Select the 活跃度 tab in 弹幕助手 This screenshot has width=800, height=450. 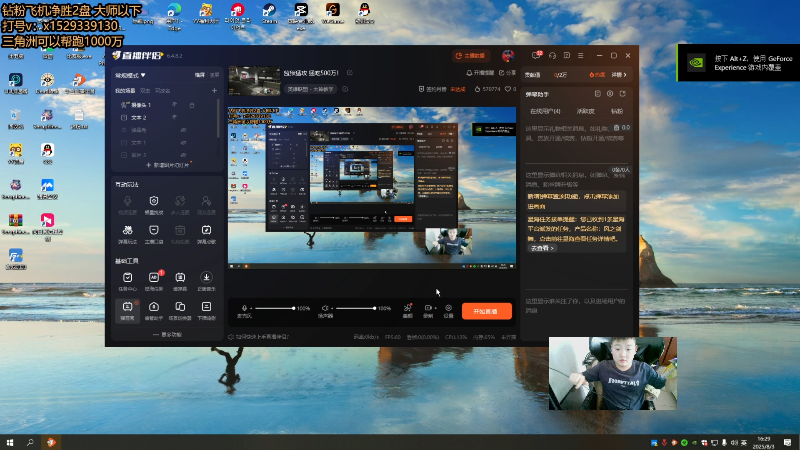point(585,111)
